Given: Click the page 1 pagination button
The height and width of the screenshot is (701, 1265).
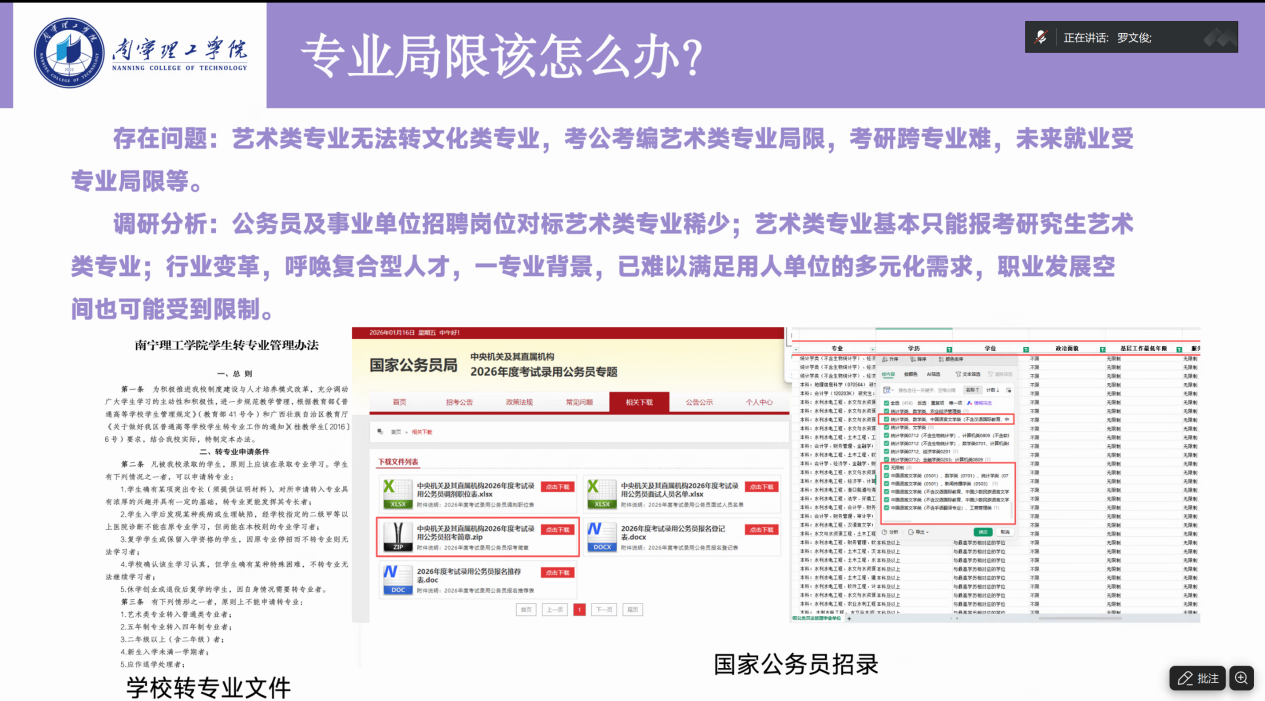Looking at the screenshot, I should click(x=579, y=609).
